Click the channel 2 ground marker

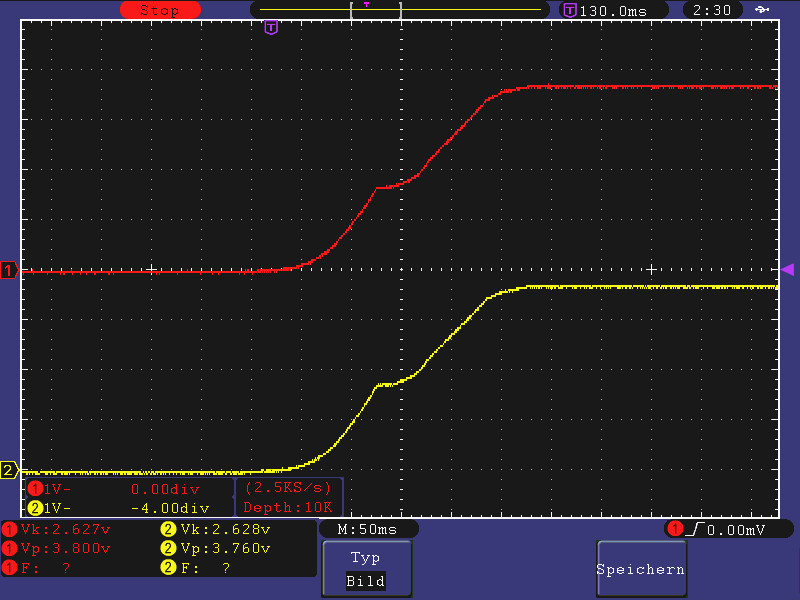tap(10, 470)
